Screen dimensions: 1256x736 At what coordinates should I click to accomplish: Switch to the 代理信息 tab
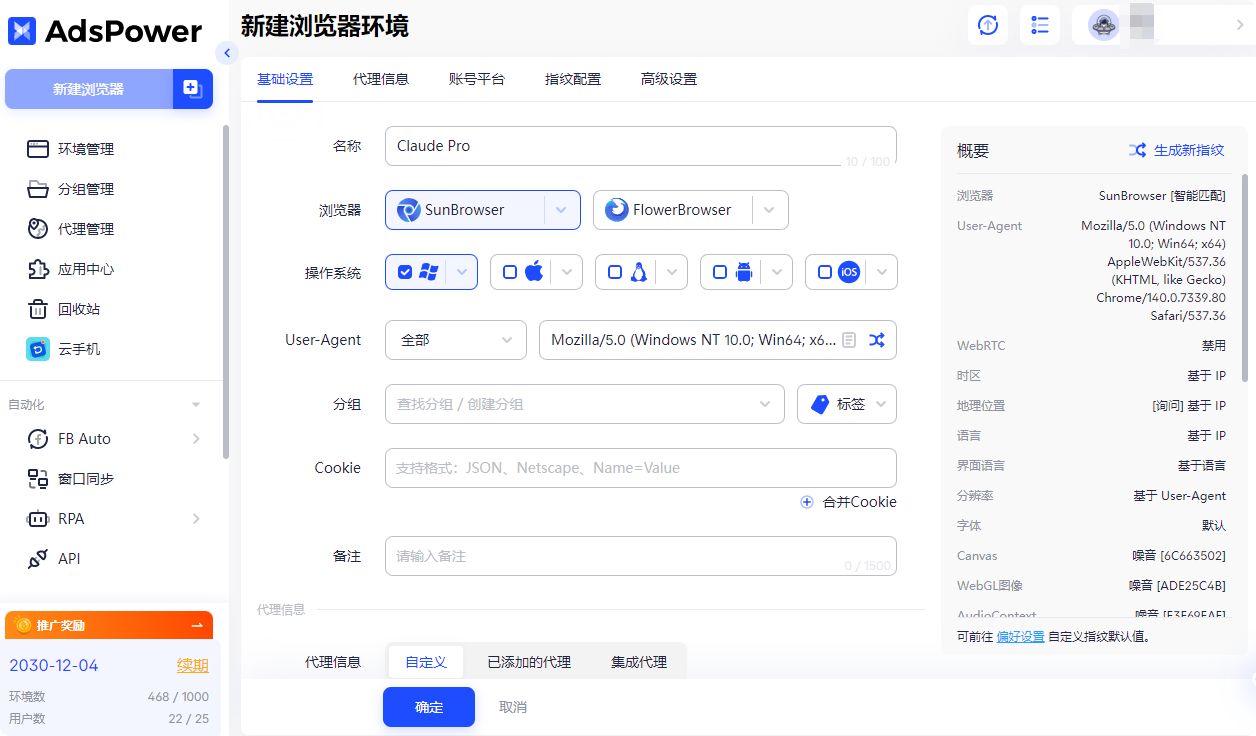point(381,79)
